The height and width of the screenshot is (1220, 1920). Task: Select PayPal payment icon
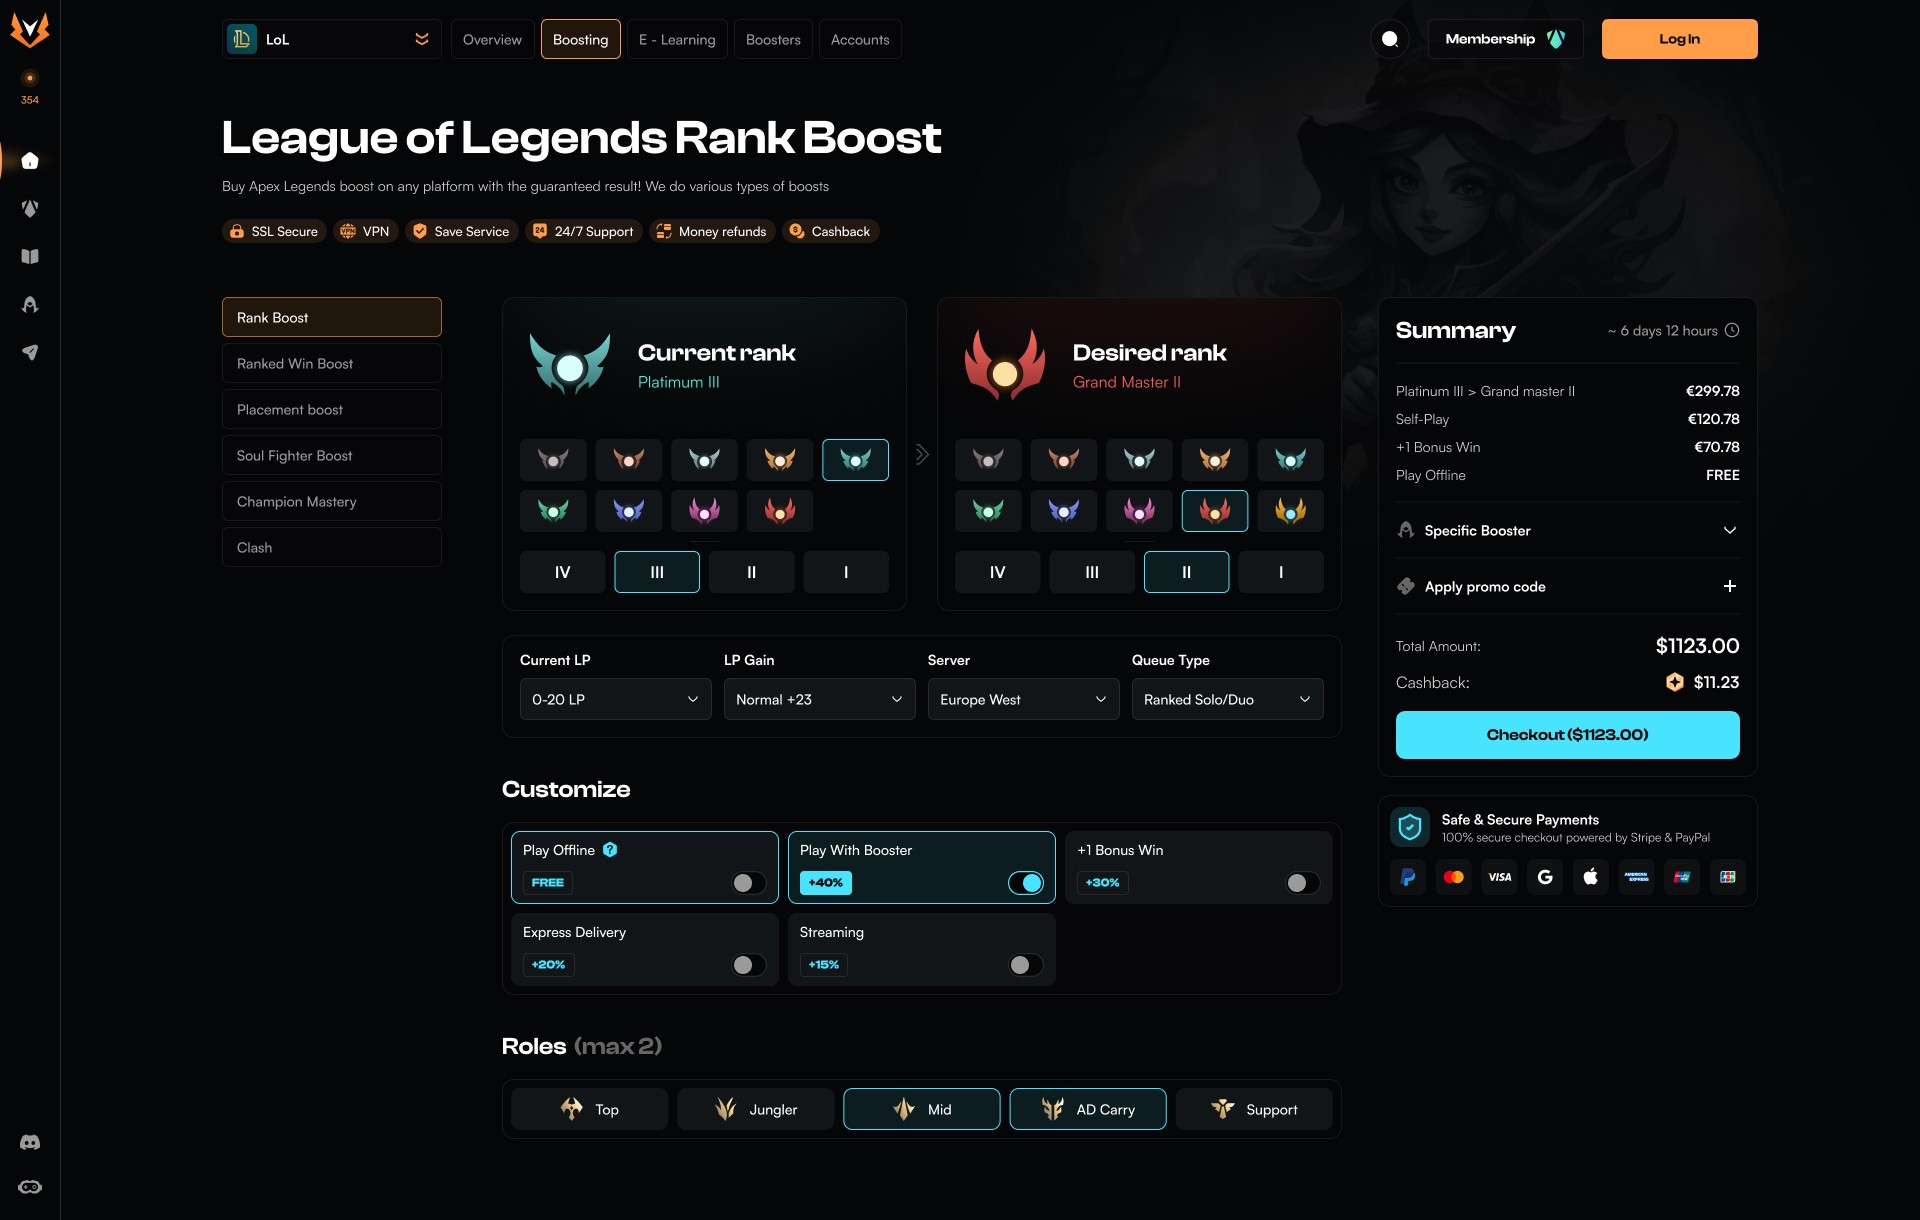point(1408,877)
